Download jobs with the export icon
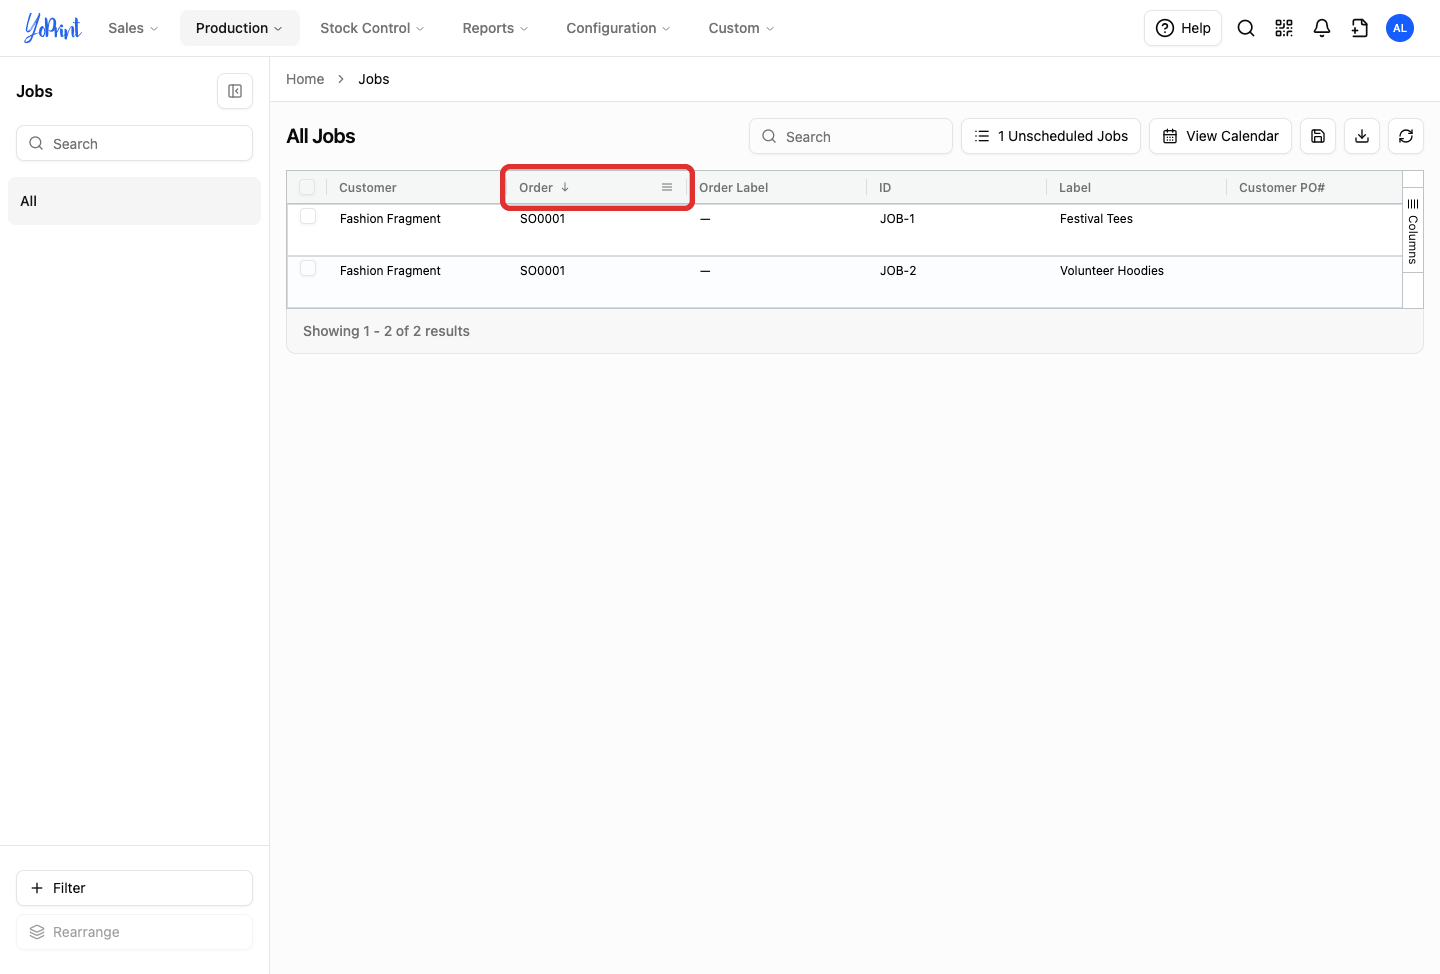This screenshot has width=1440, height=974. (1362, 136)
